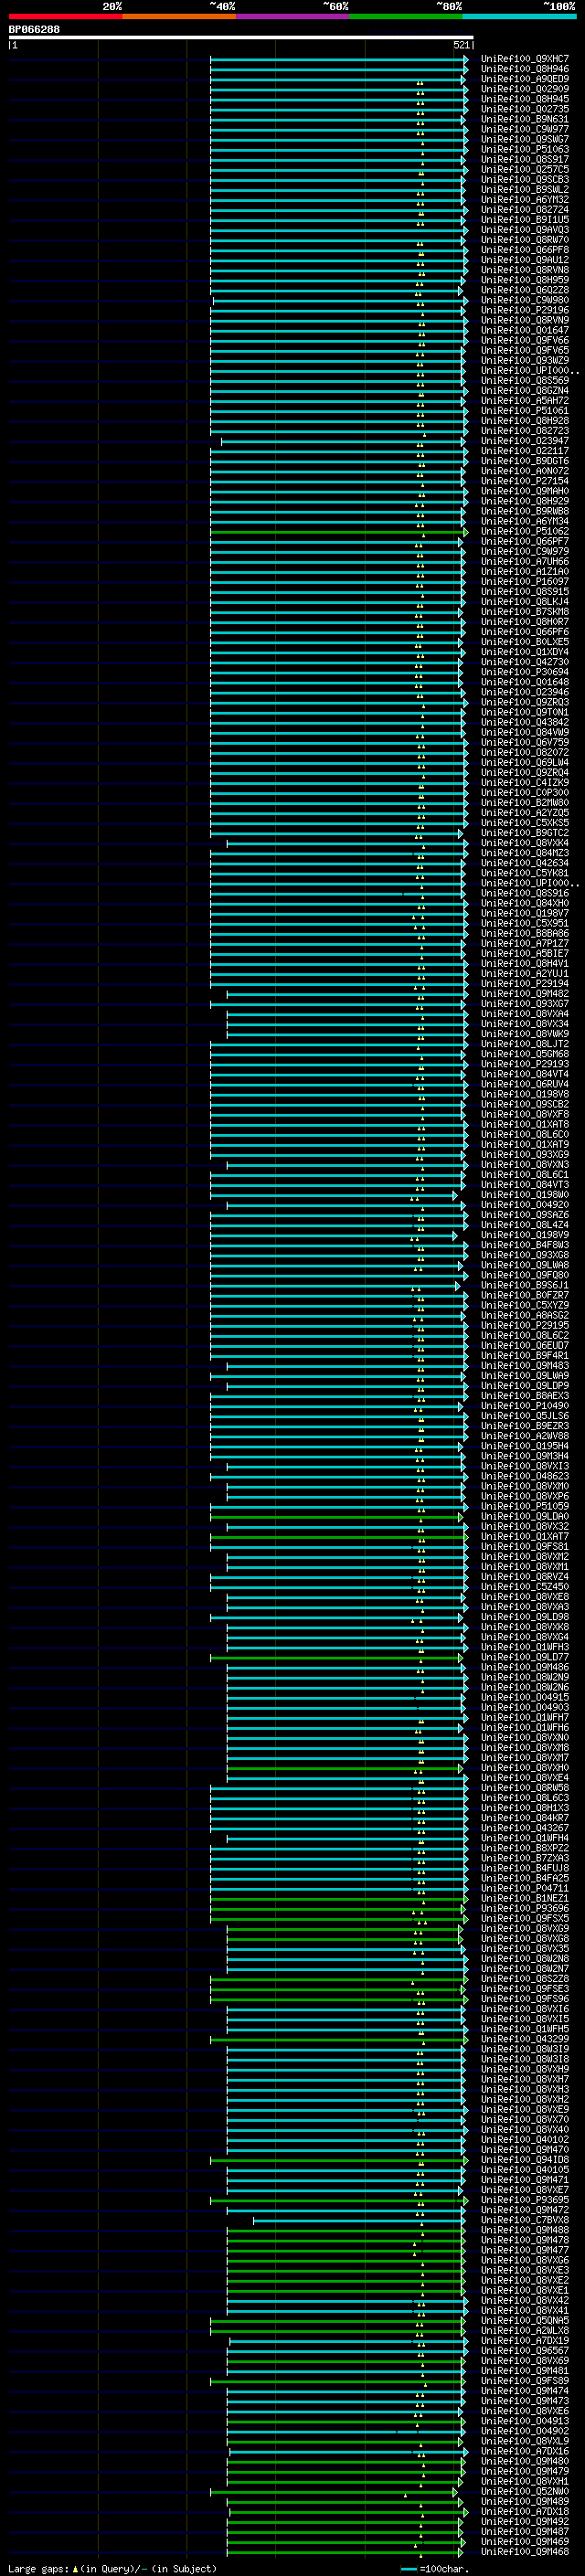Select hit UniRef100_Q66PF8
585x2576 pixels.
(x=525, y=249)
